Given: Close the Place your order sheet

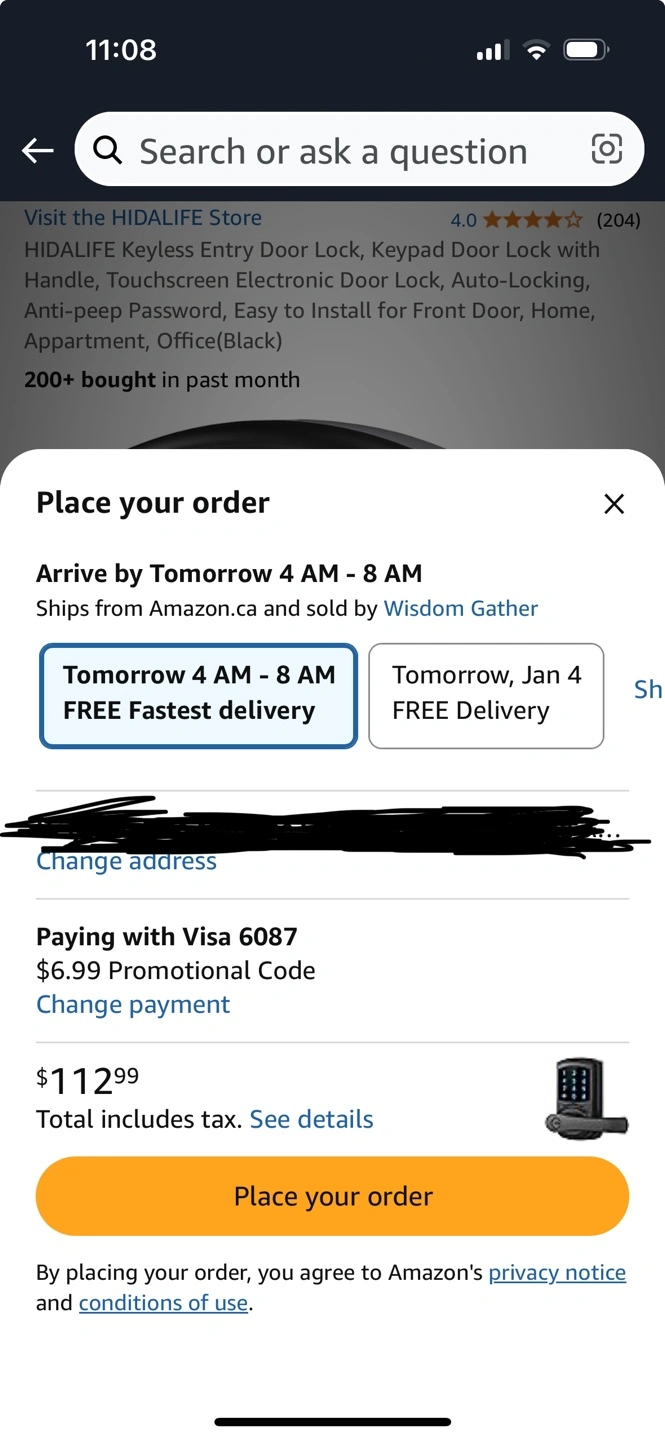Looking at the screenshot, I should 614,504.
